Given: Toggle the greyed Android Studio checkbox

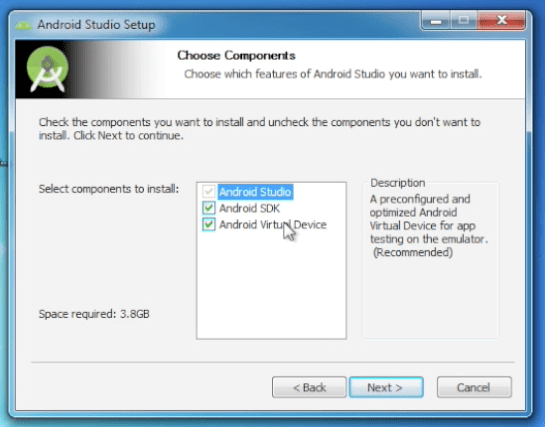Looking at the screenshot, I should [x=209, y=191].
